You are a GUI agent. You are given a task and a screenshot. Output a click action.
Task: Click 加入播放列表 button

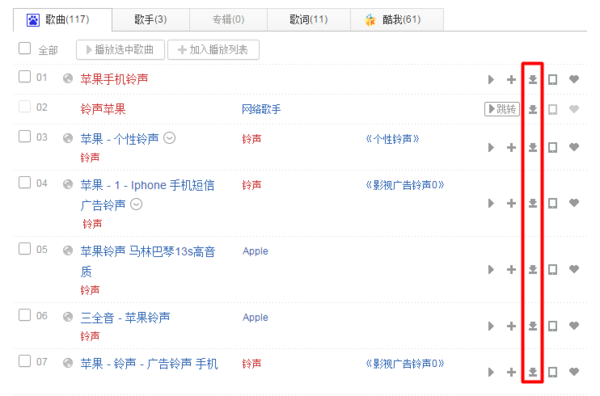(214, 50)
